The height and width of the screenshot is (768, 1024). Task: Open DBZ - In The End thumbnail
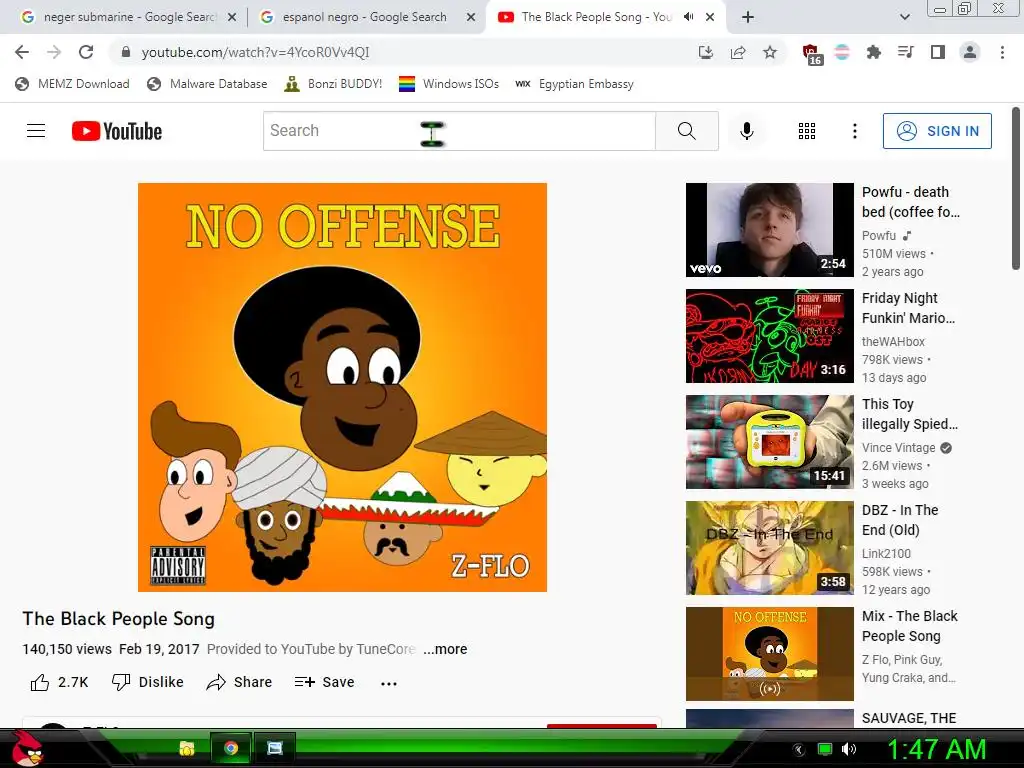(769, 548)
